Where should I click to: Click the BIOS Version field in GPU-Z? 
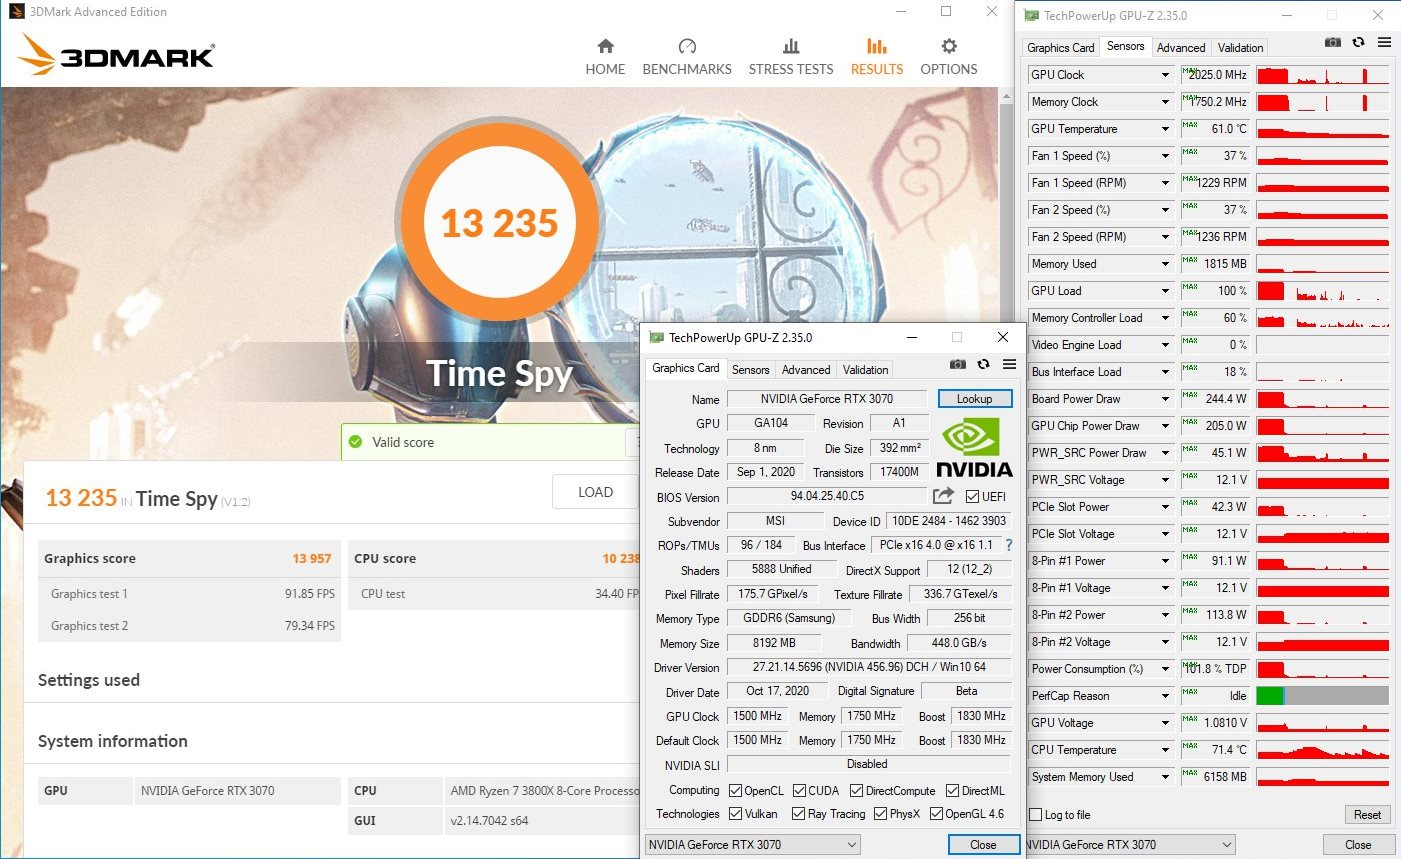tap(827, 496)
